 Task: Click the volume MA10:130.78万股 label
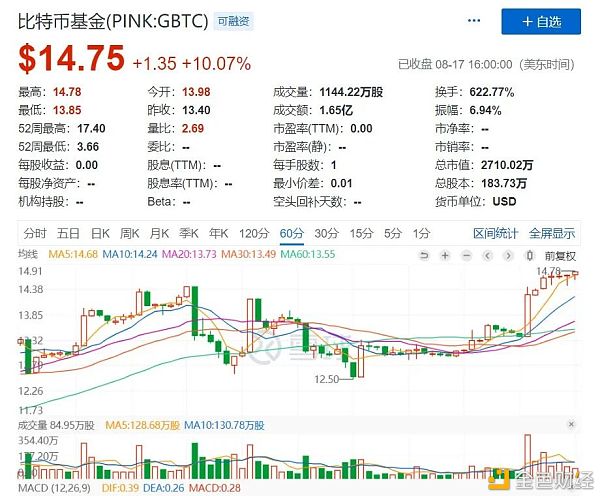point(224,425)
